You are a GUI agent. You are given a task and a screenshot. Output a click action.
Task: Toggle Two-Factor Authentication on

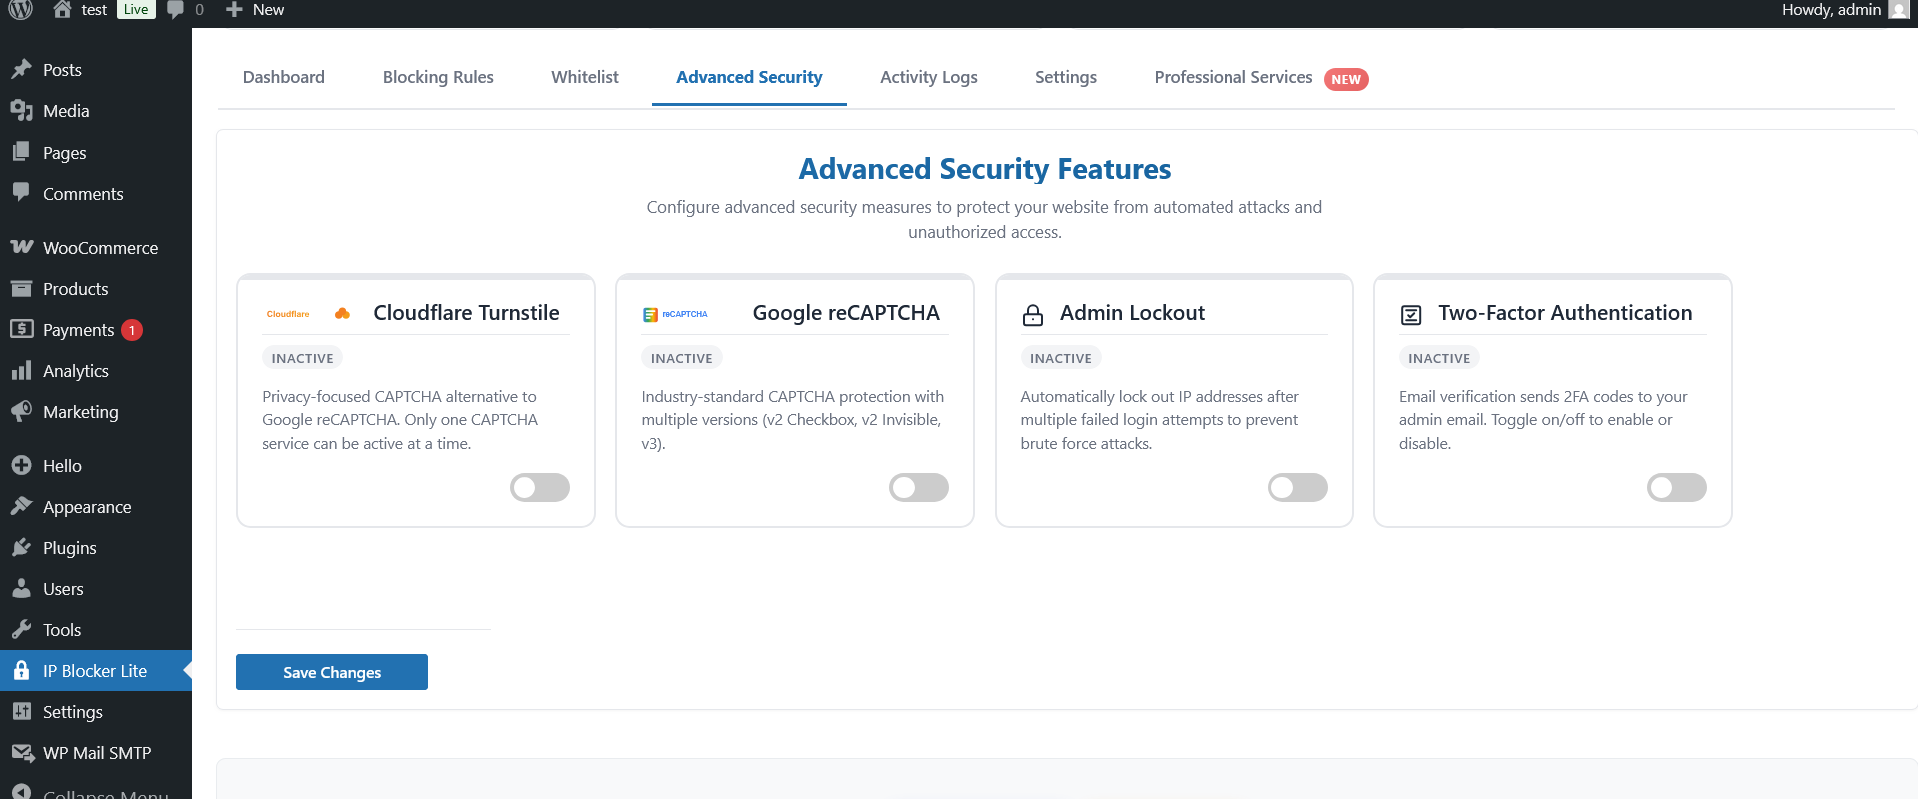[1676, 487]
